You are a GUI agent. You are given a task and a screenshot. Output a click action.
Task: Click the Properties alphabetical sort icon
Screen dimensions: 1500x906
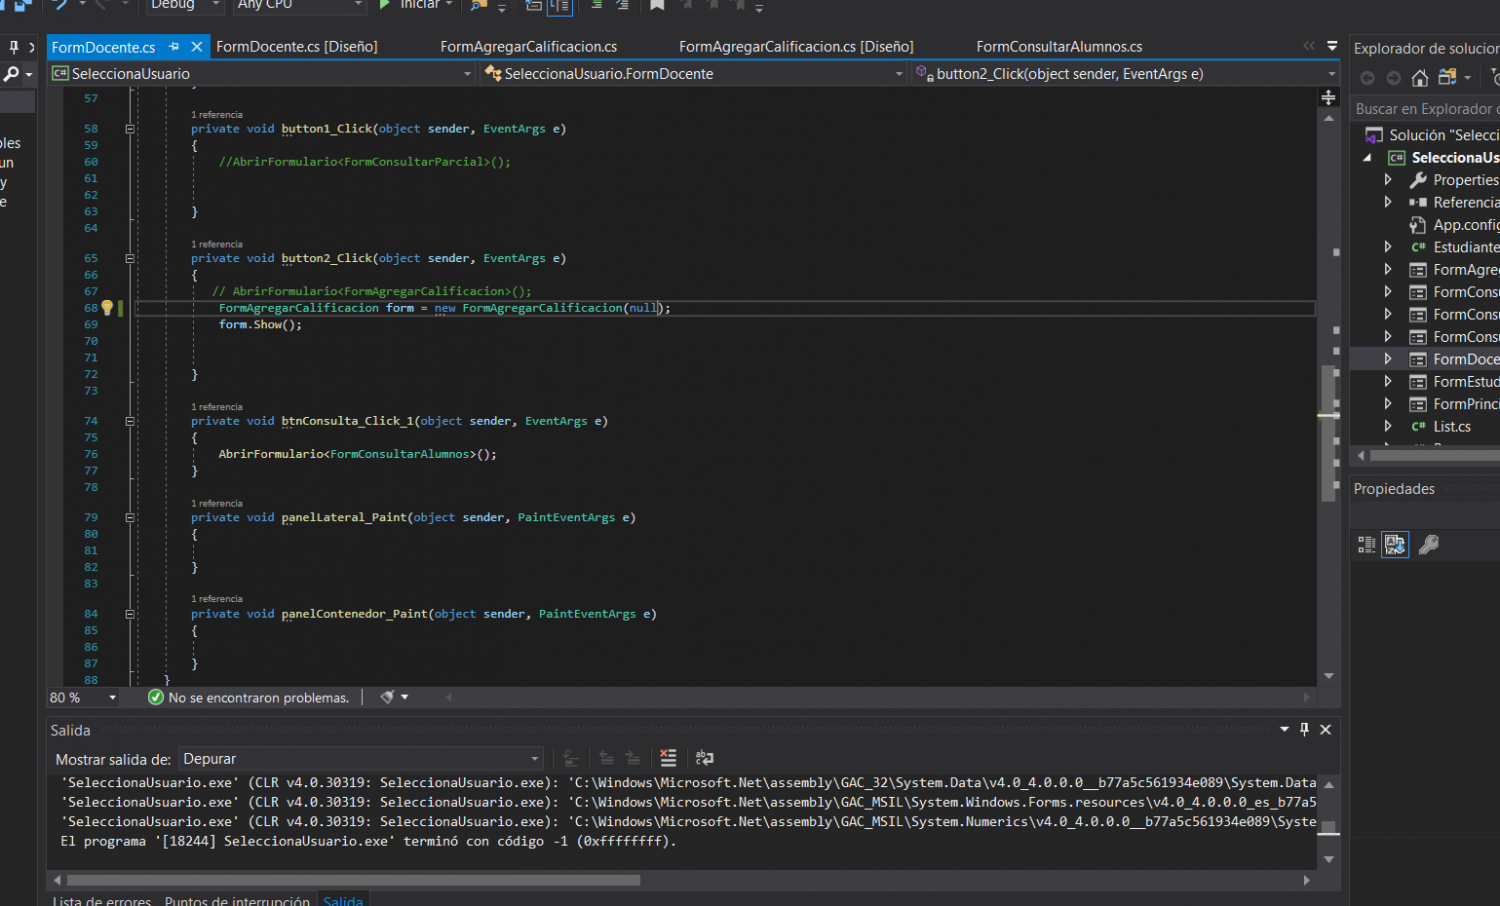tap(1395, 545)
